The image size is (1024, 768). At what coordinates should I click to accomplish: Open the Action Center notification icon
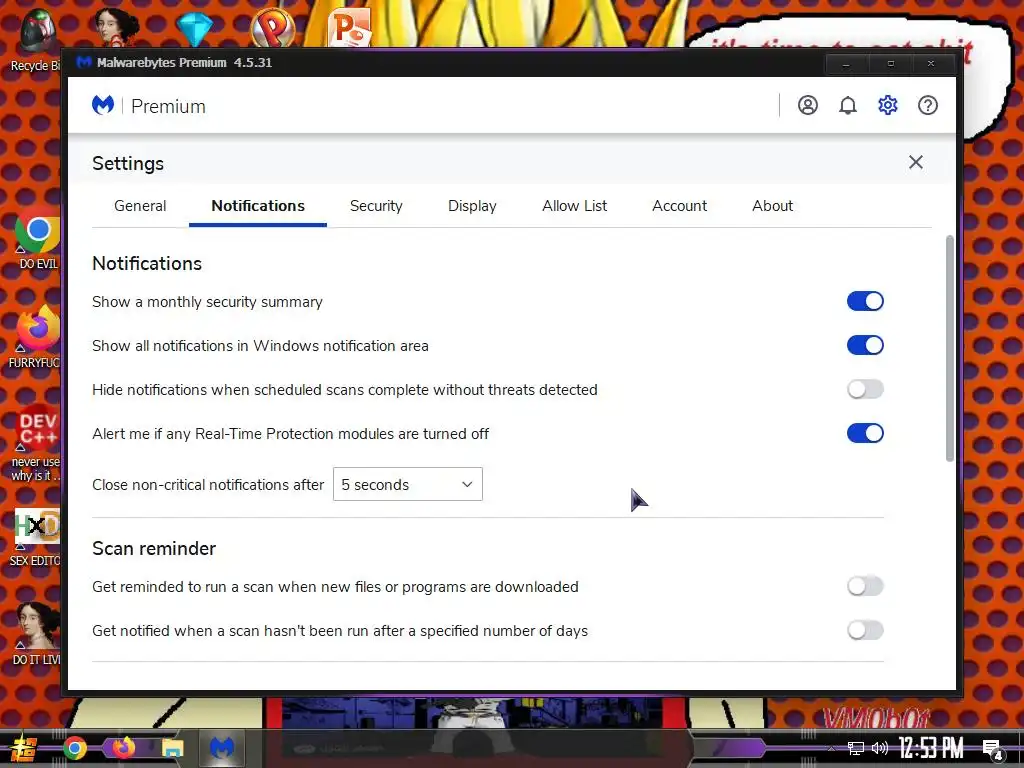click(993, 749)
